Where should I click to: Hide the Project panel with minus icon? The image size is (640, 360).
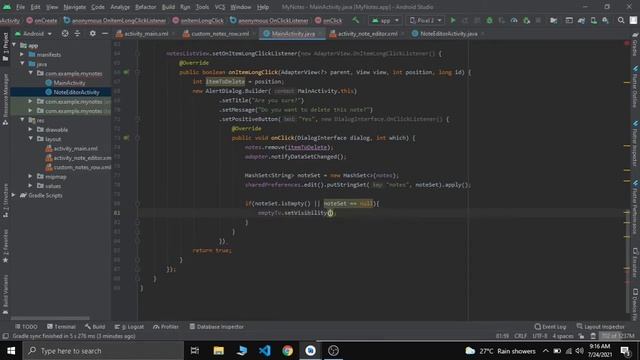tap(104, 33)
